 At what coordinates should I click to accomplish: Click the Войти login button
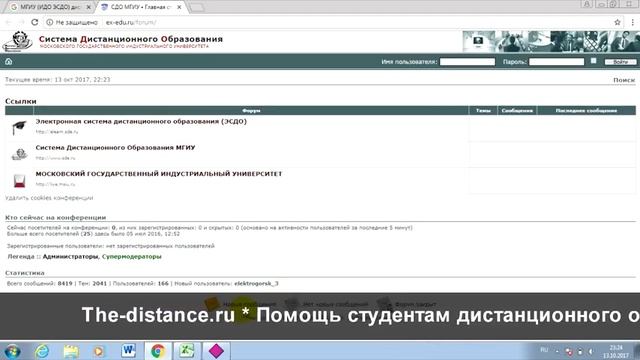[620, 62]
